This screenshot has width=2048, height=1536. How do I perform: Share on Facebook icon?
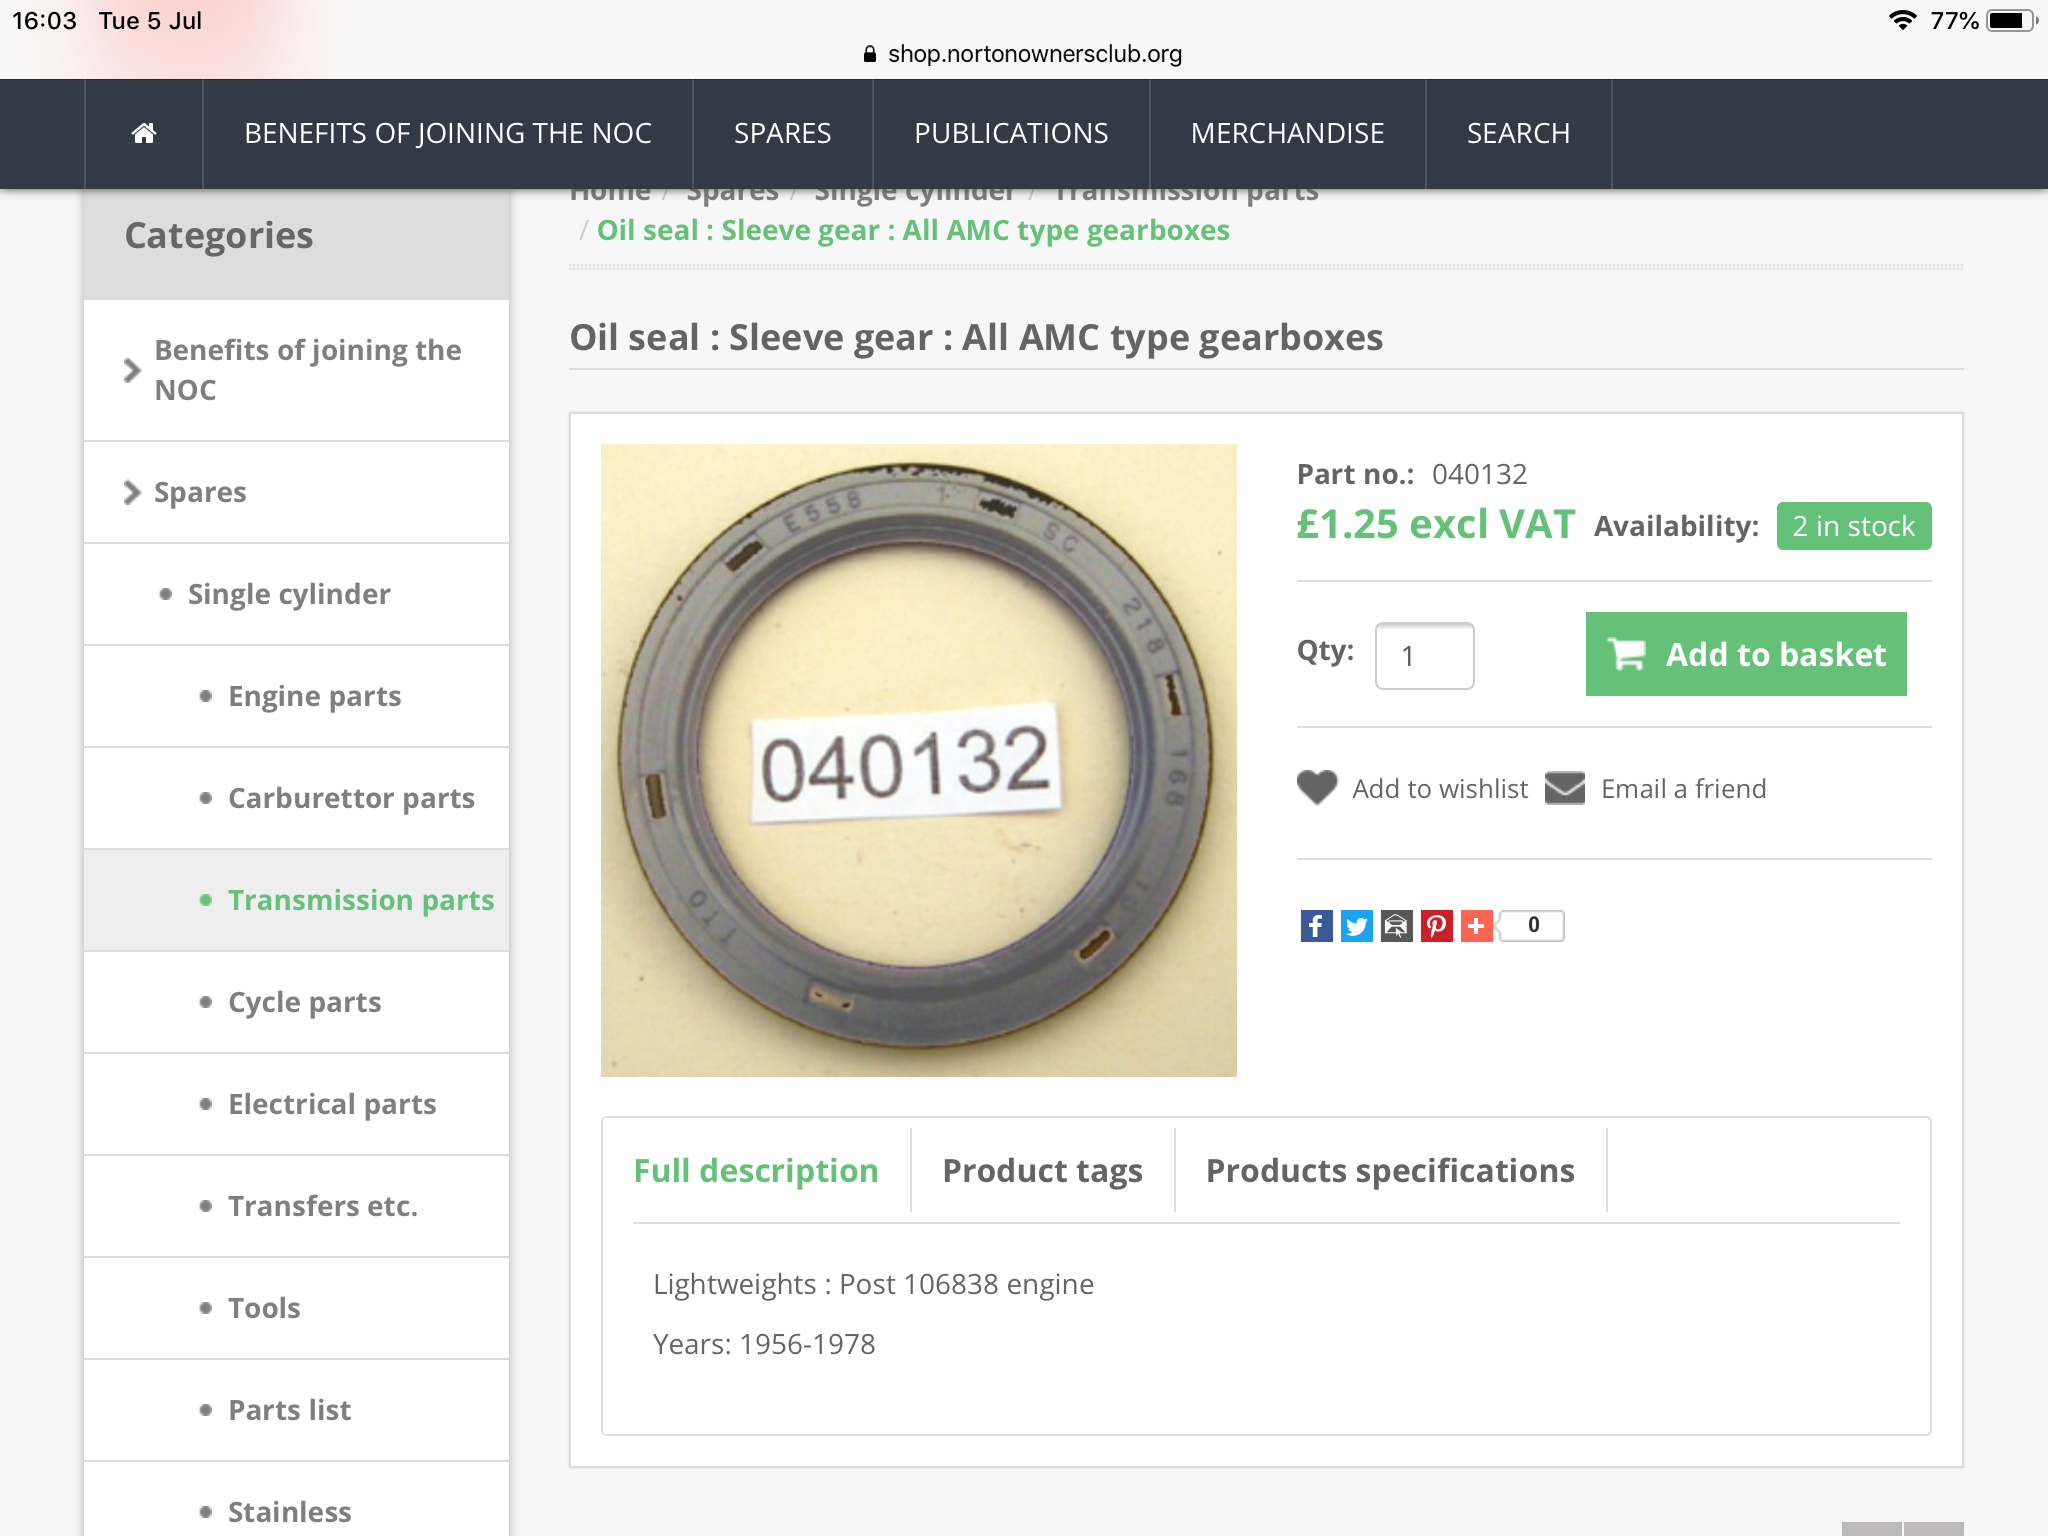1316,926
